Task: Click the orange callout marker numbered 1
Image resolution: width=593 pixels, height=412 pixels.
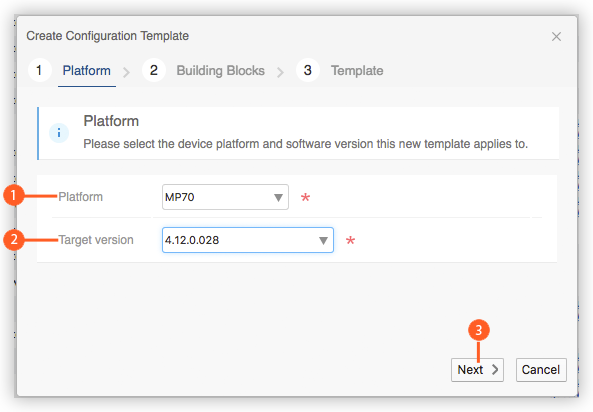Action: pos(14,196)
